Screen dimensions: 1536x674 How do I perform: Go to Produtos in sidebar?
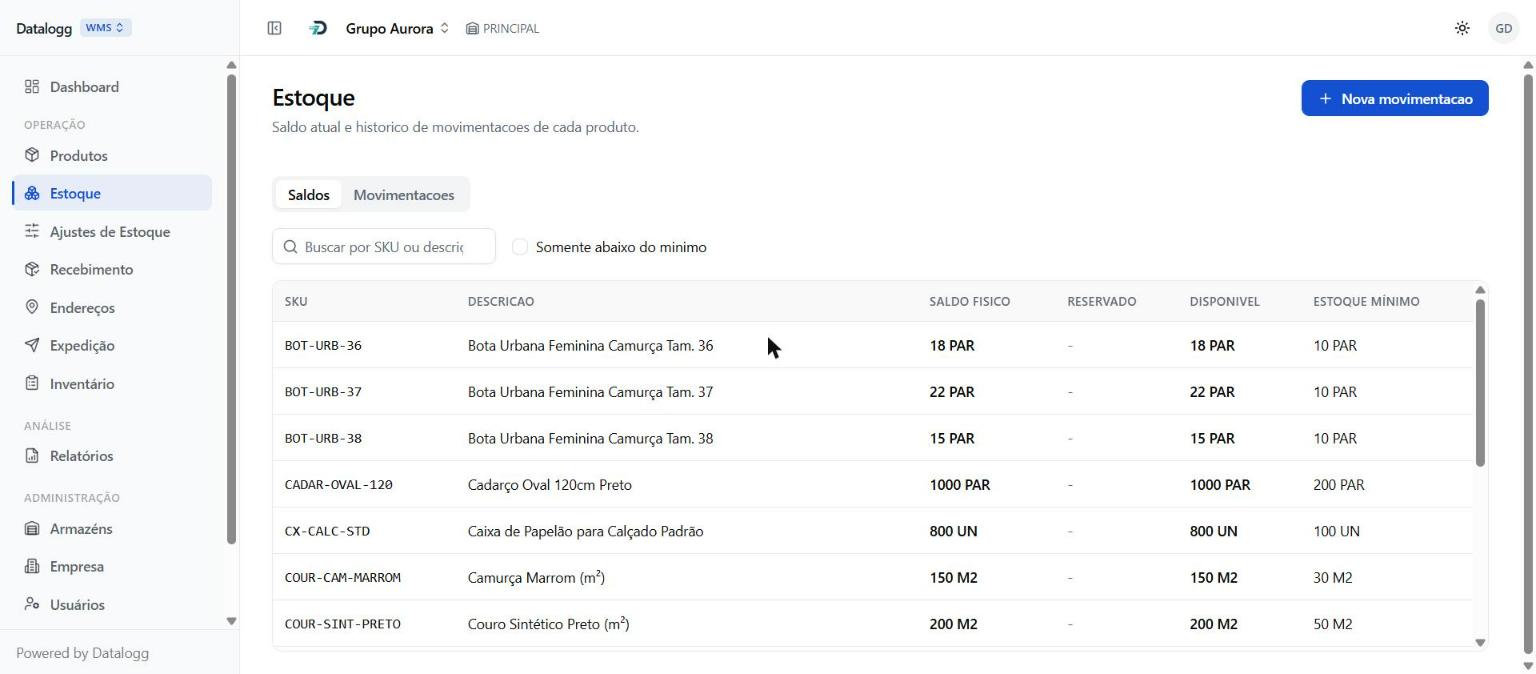(x=112, y=156)
